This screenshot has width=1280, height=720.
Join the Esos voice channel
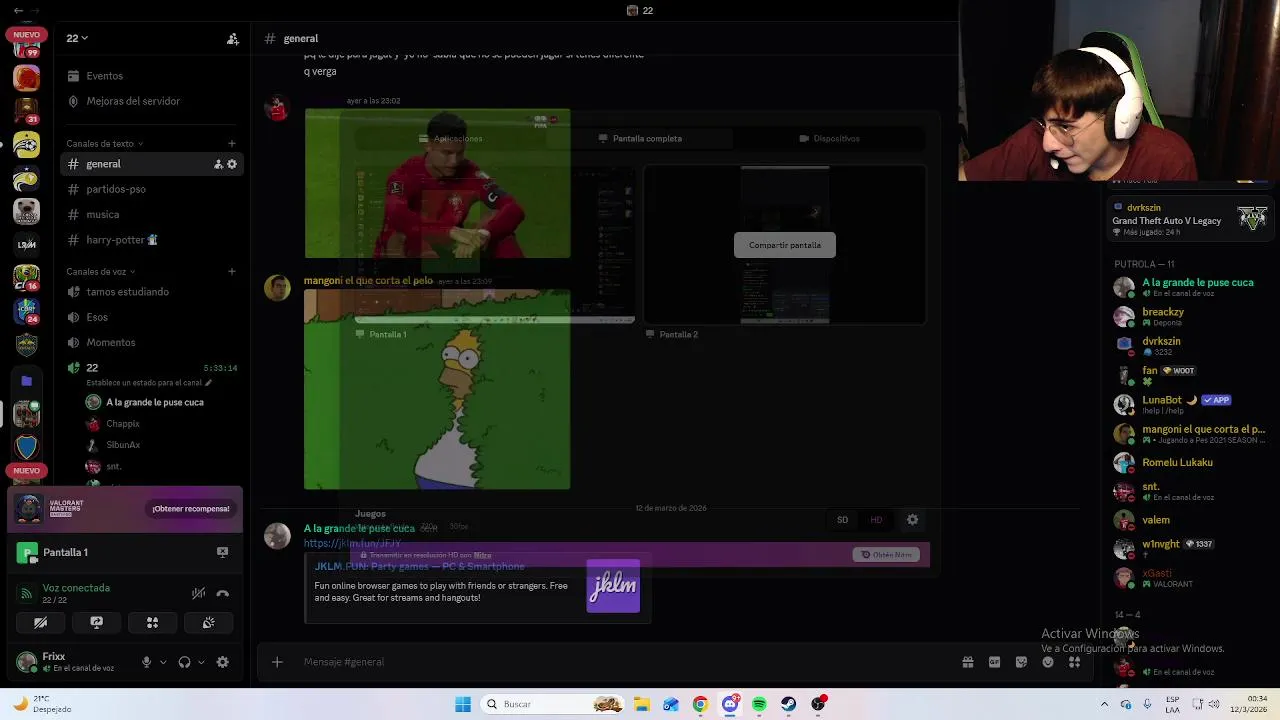click(x=97, y=317)
